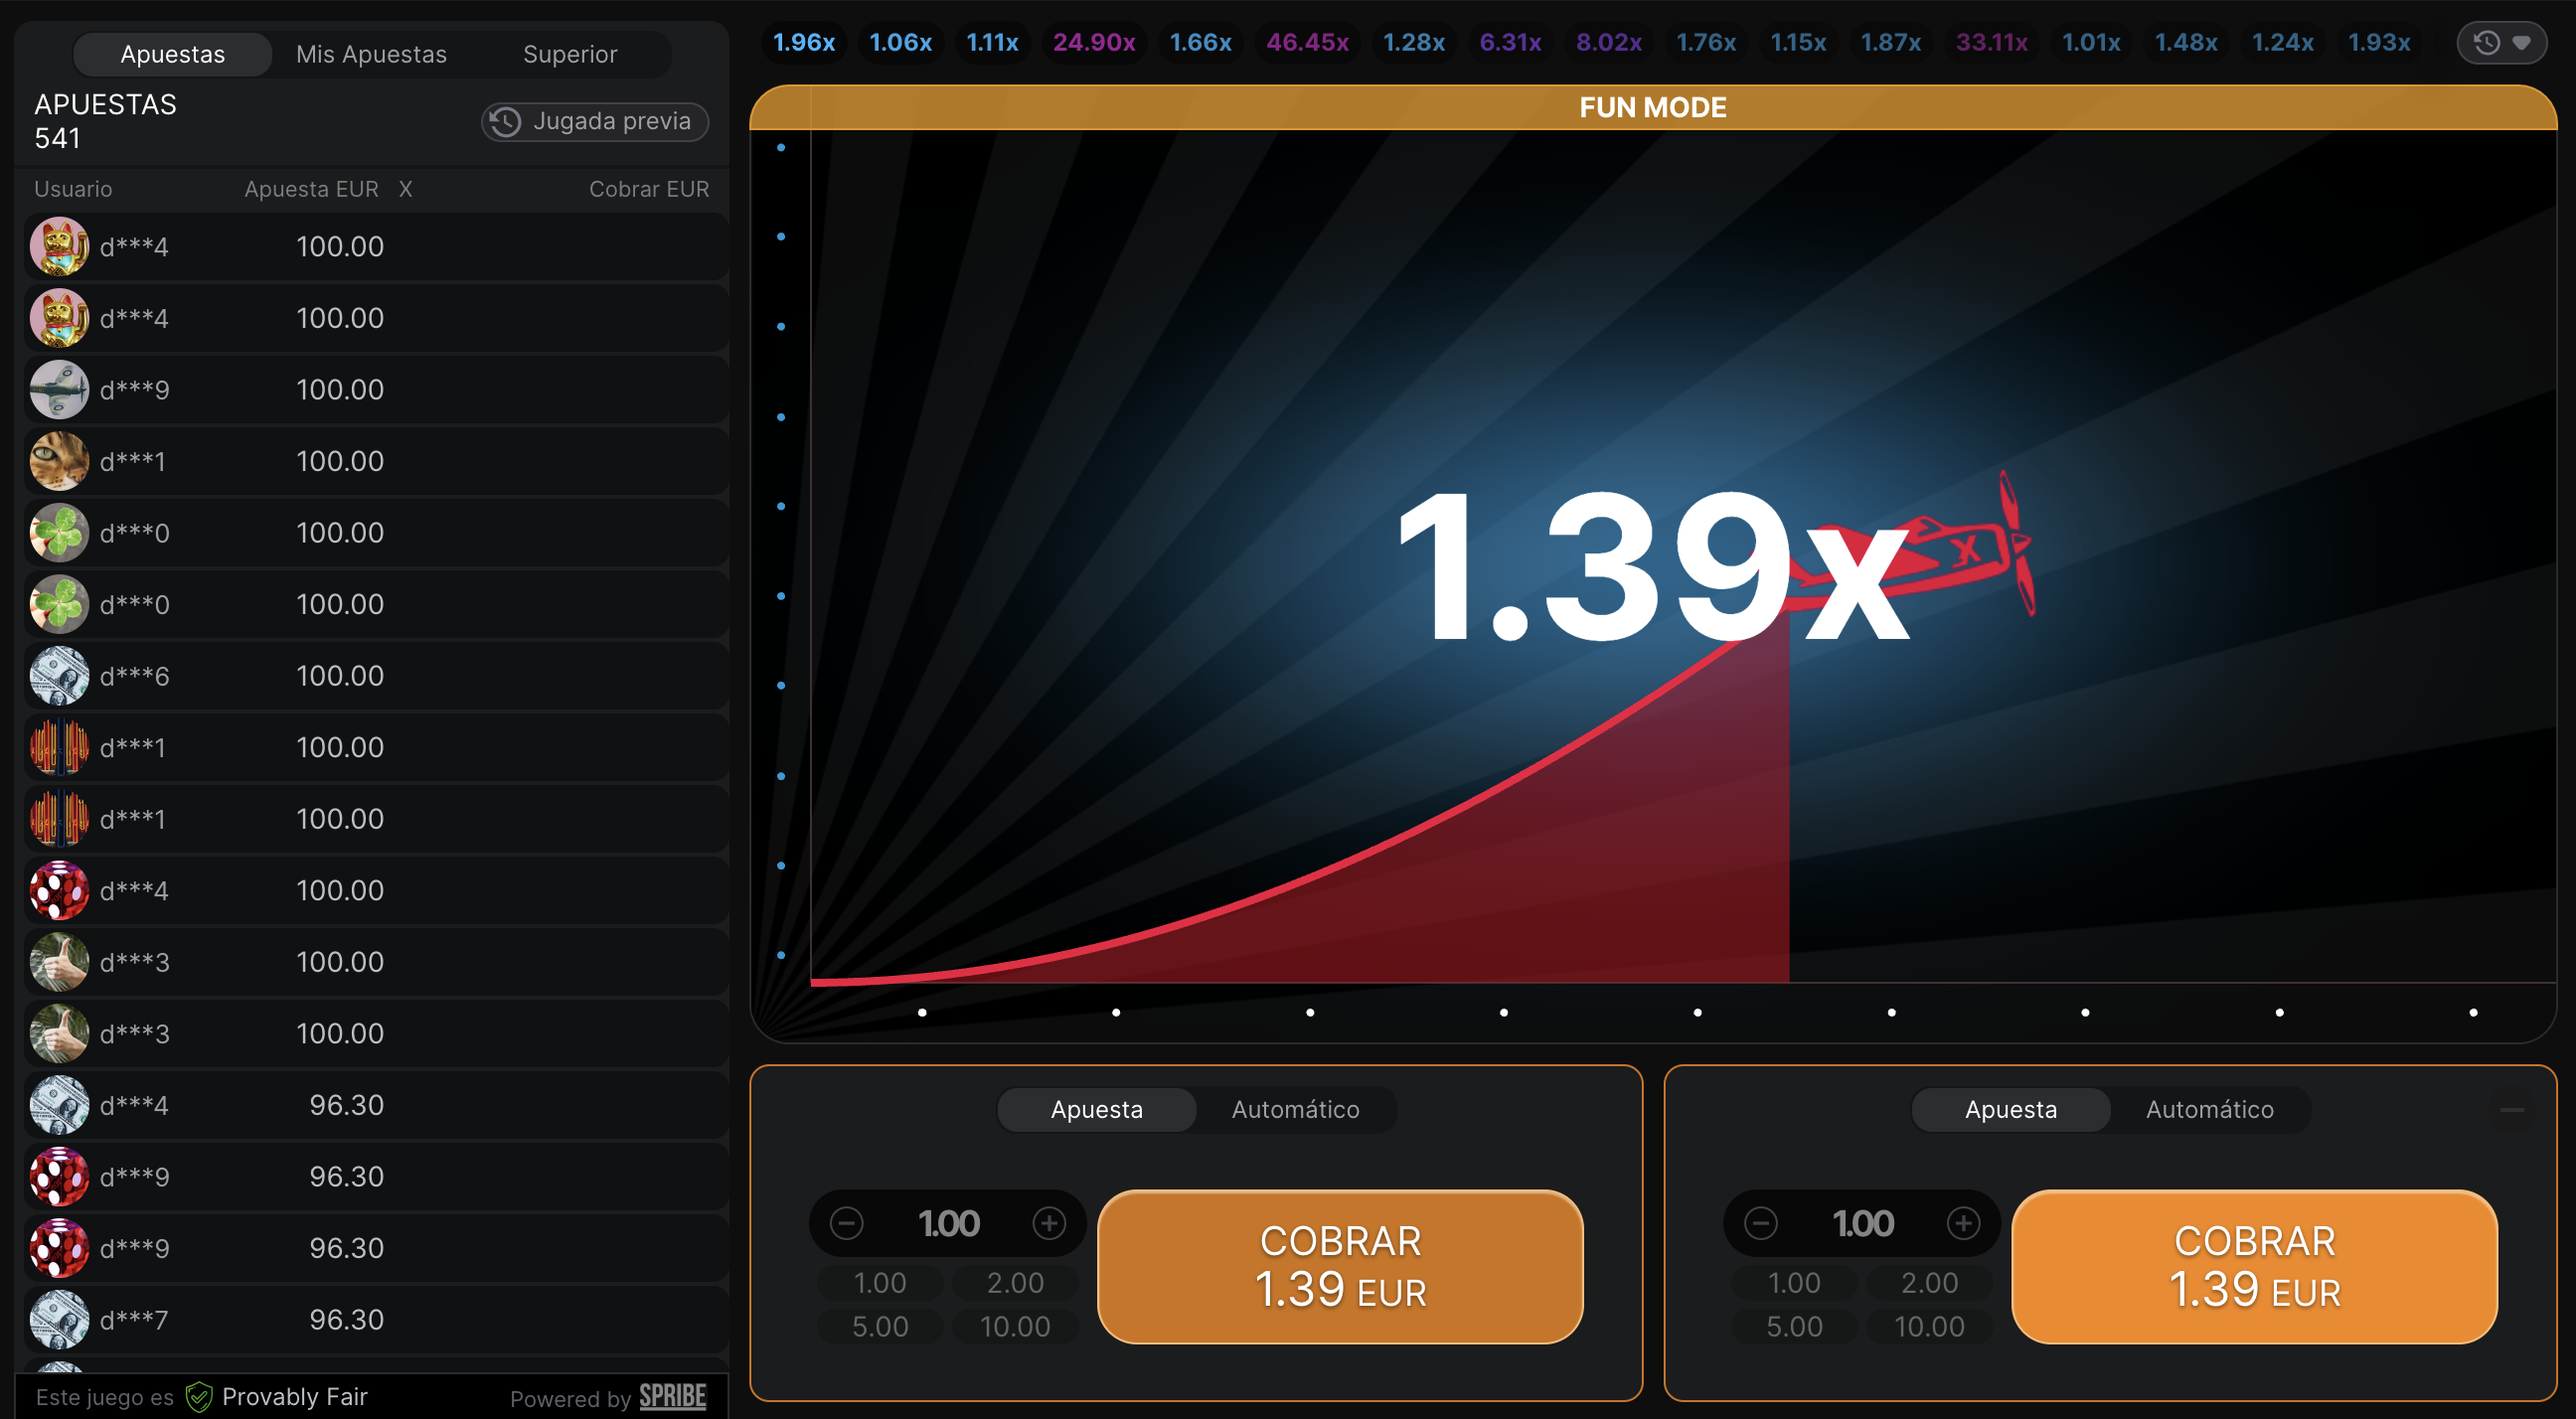Click the lucky cat avatar of first d***4
Viewport: 2576px width, 1419px height.
(x=59, y=246)
